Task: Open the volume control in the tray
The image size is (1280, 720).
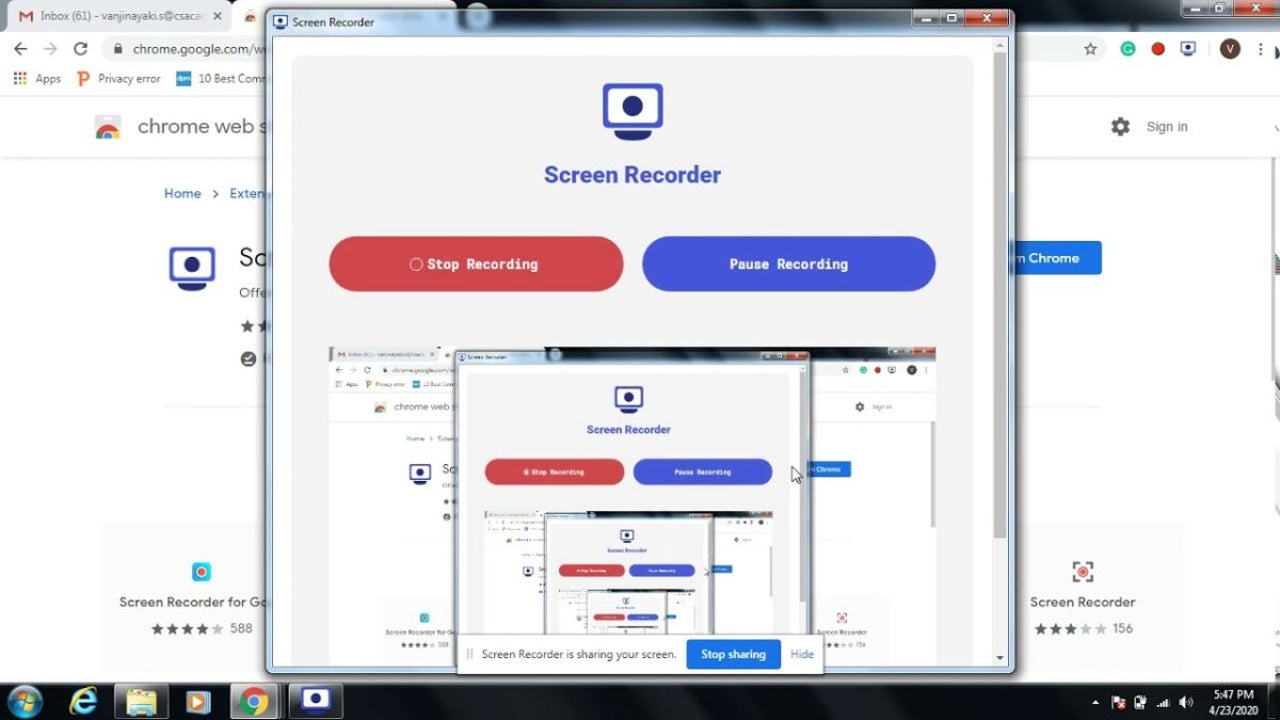Action: [x=1186, y=702]
